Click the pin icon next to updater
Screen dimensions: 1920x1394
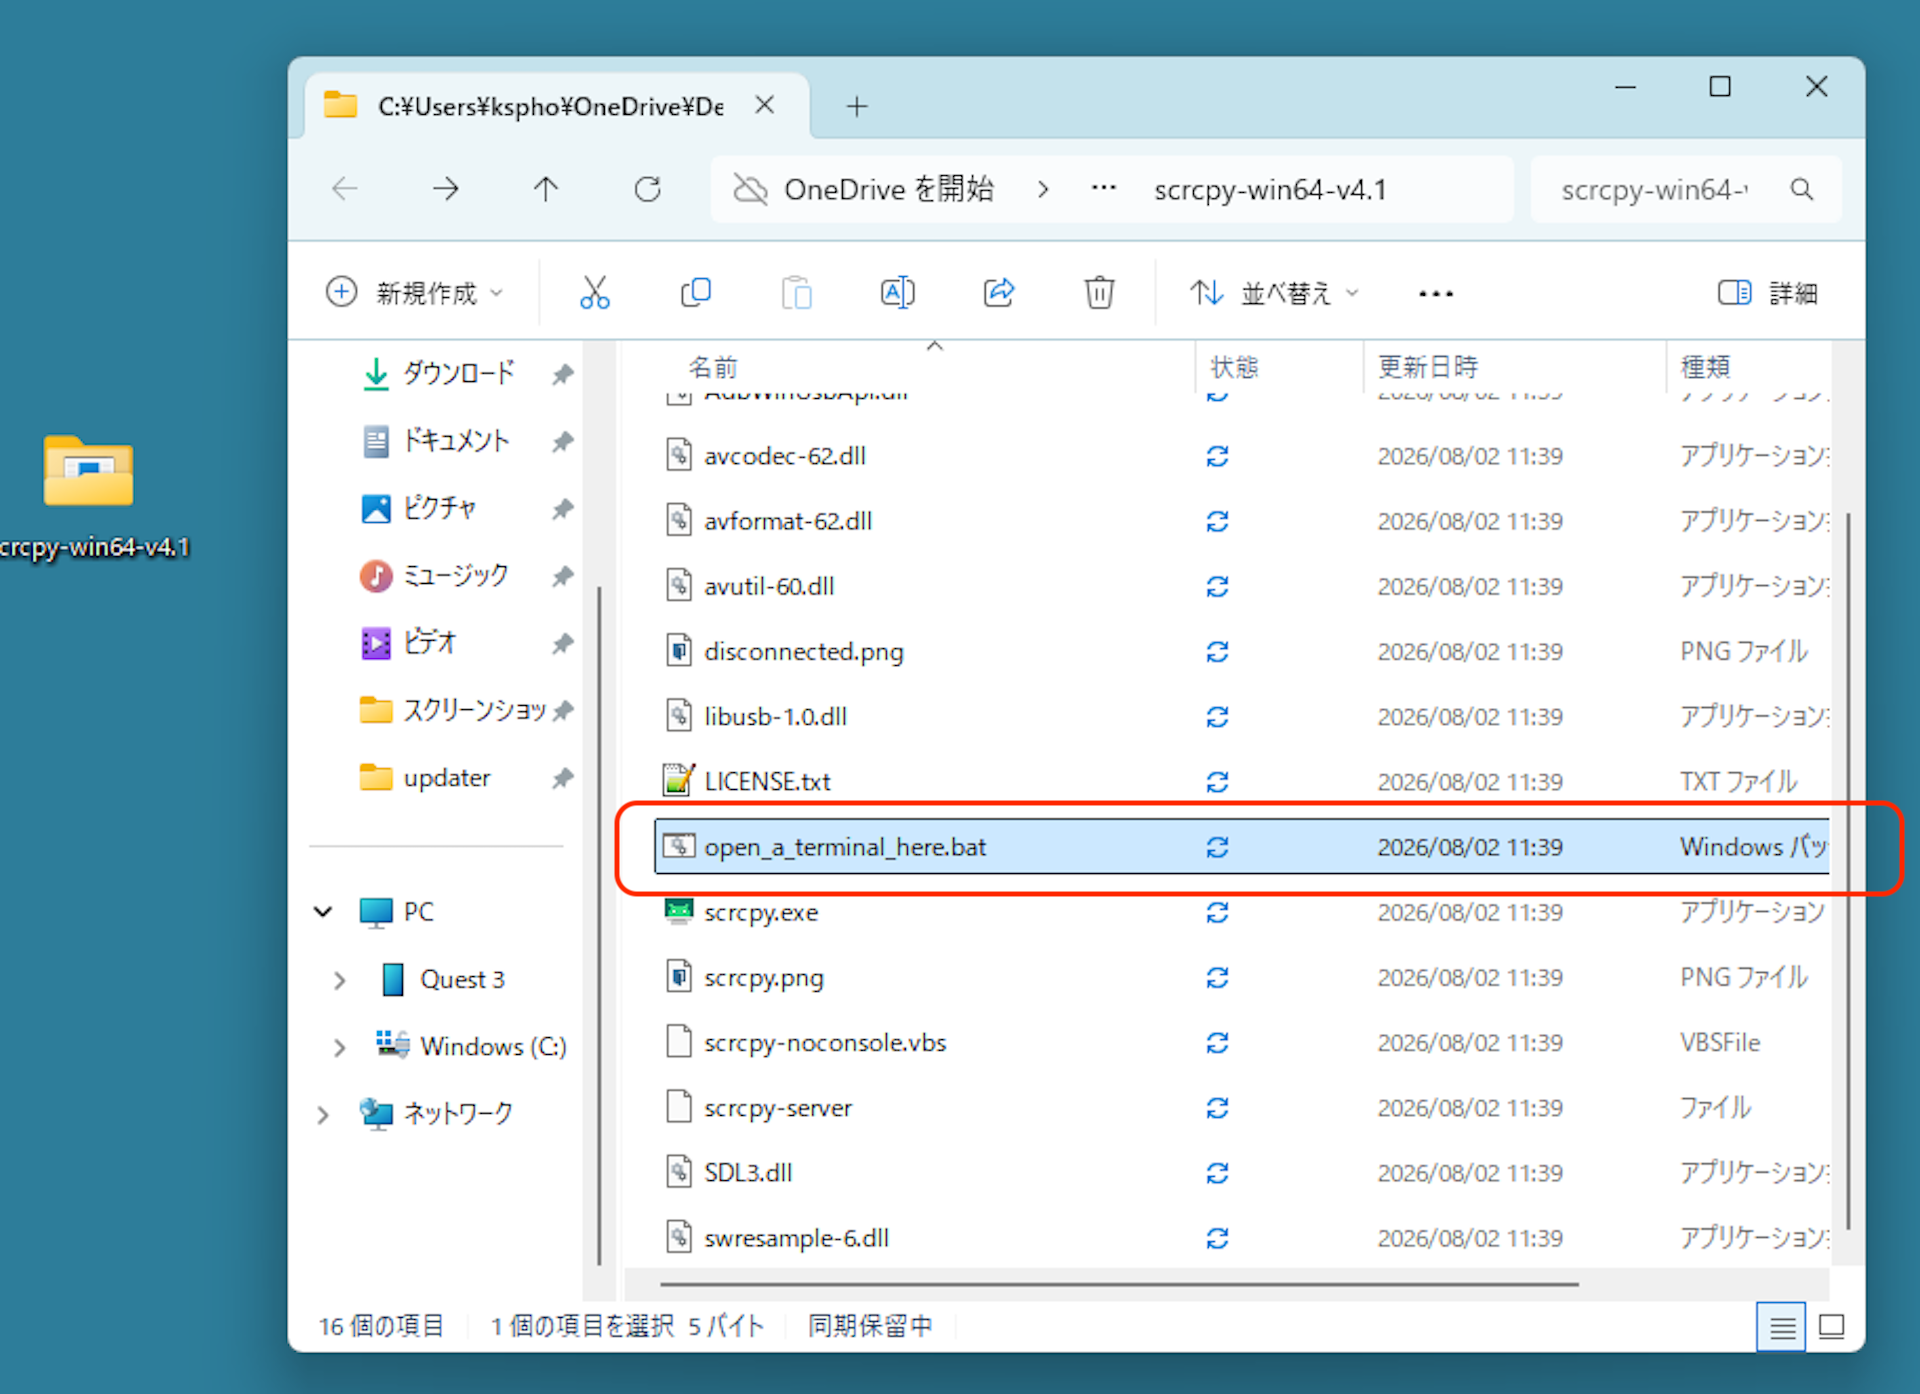pos(563,778)
